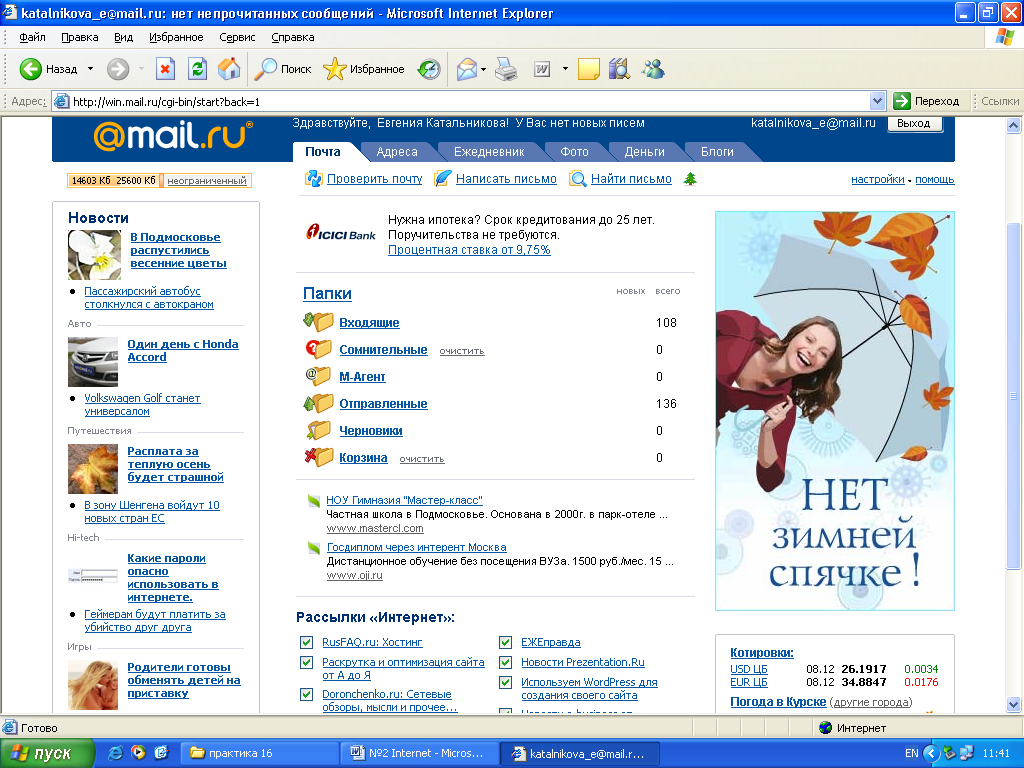Click the Черновики folder icon
This screenshot has height=768, width=1024.
point(318,430)
